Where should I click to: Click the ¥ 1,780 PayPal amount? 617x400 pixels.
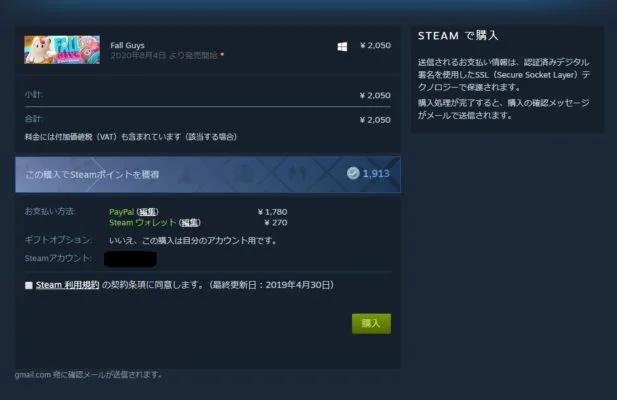(272, 212)
